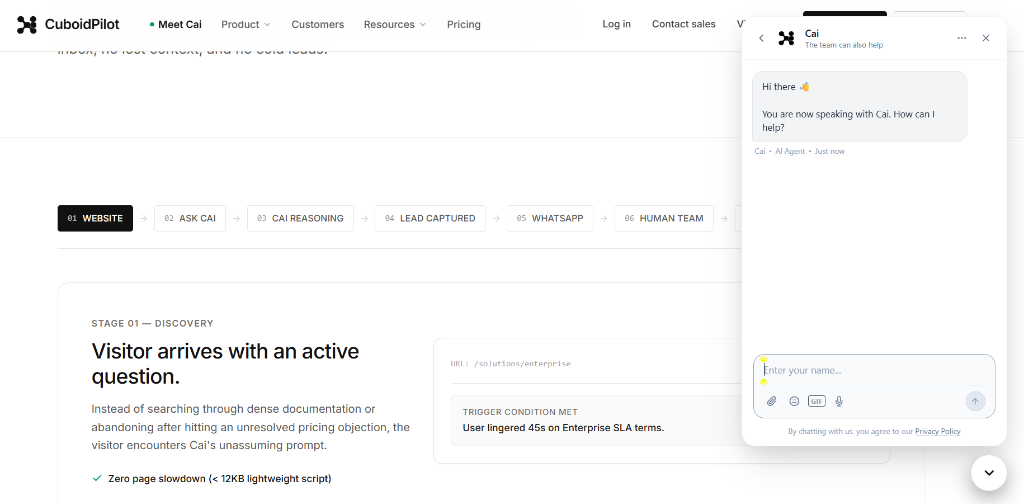Select the 02 ASK CAI stage tab

(x=190, y=219)
